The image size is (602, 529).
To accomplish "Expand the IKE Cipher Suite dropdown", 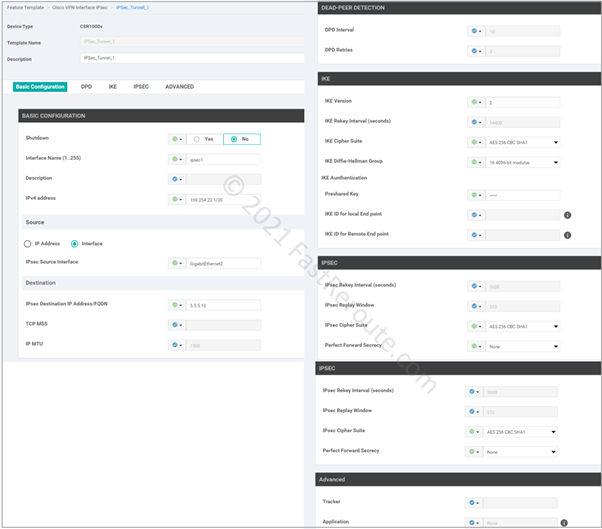I will [523, 142].
